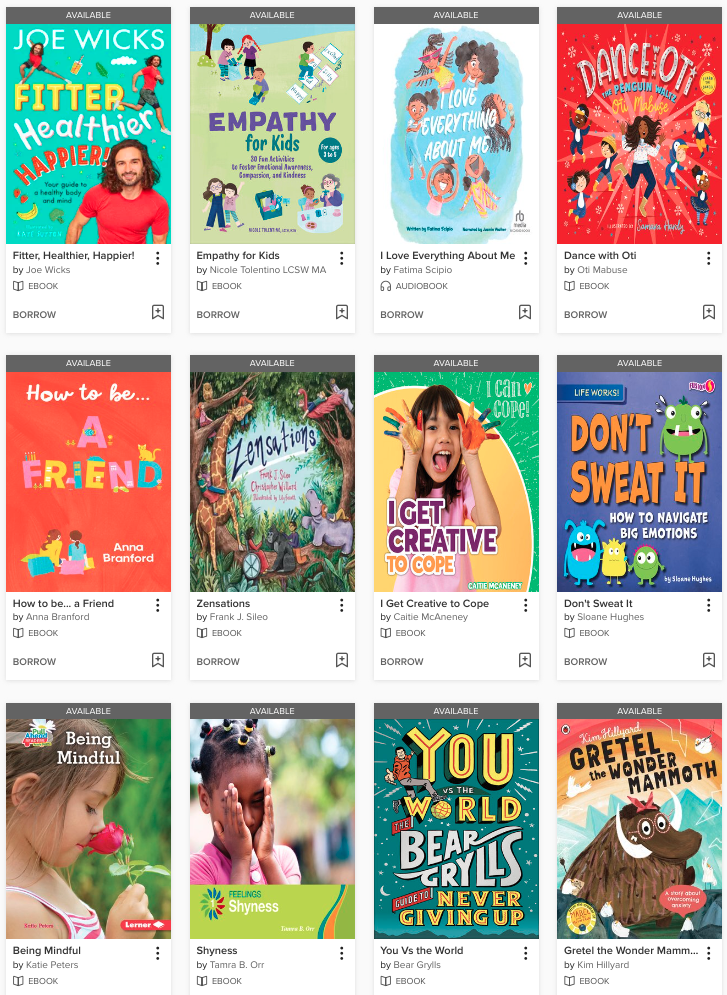Bookmark I Love Everything About Me audiobook
Image resolution: width=727 pixels, height=995 pixels.
(x=525, y=312)
